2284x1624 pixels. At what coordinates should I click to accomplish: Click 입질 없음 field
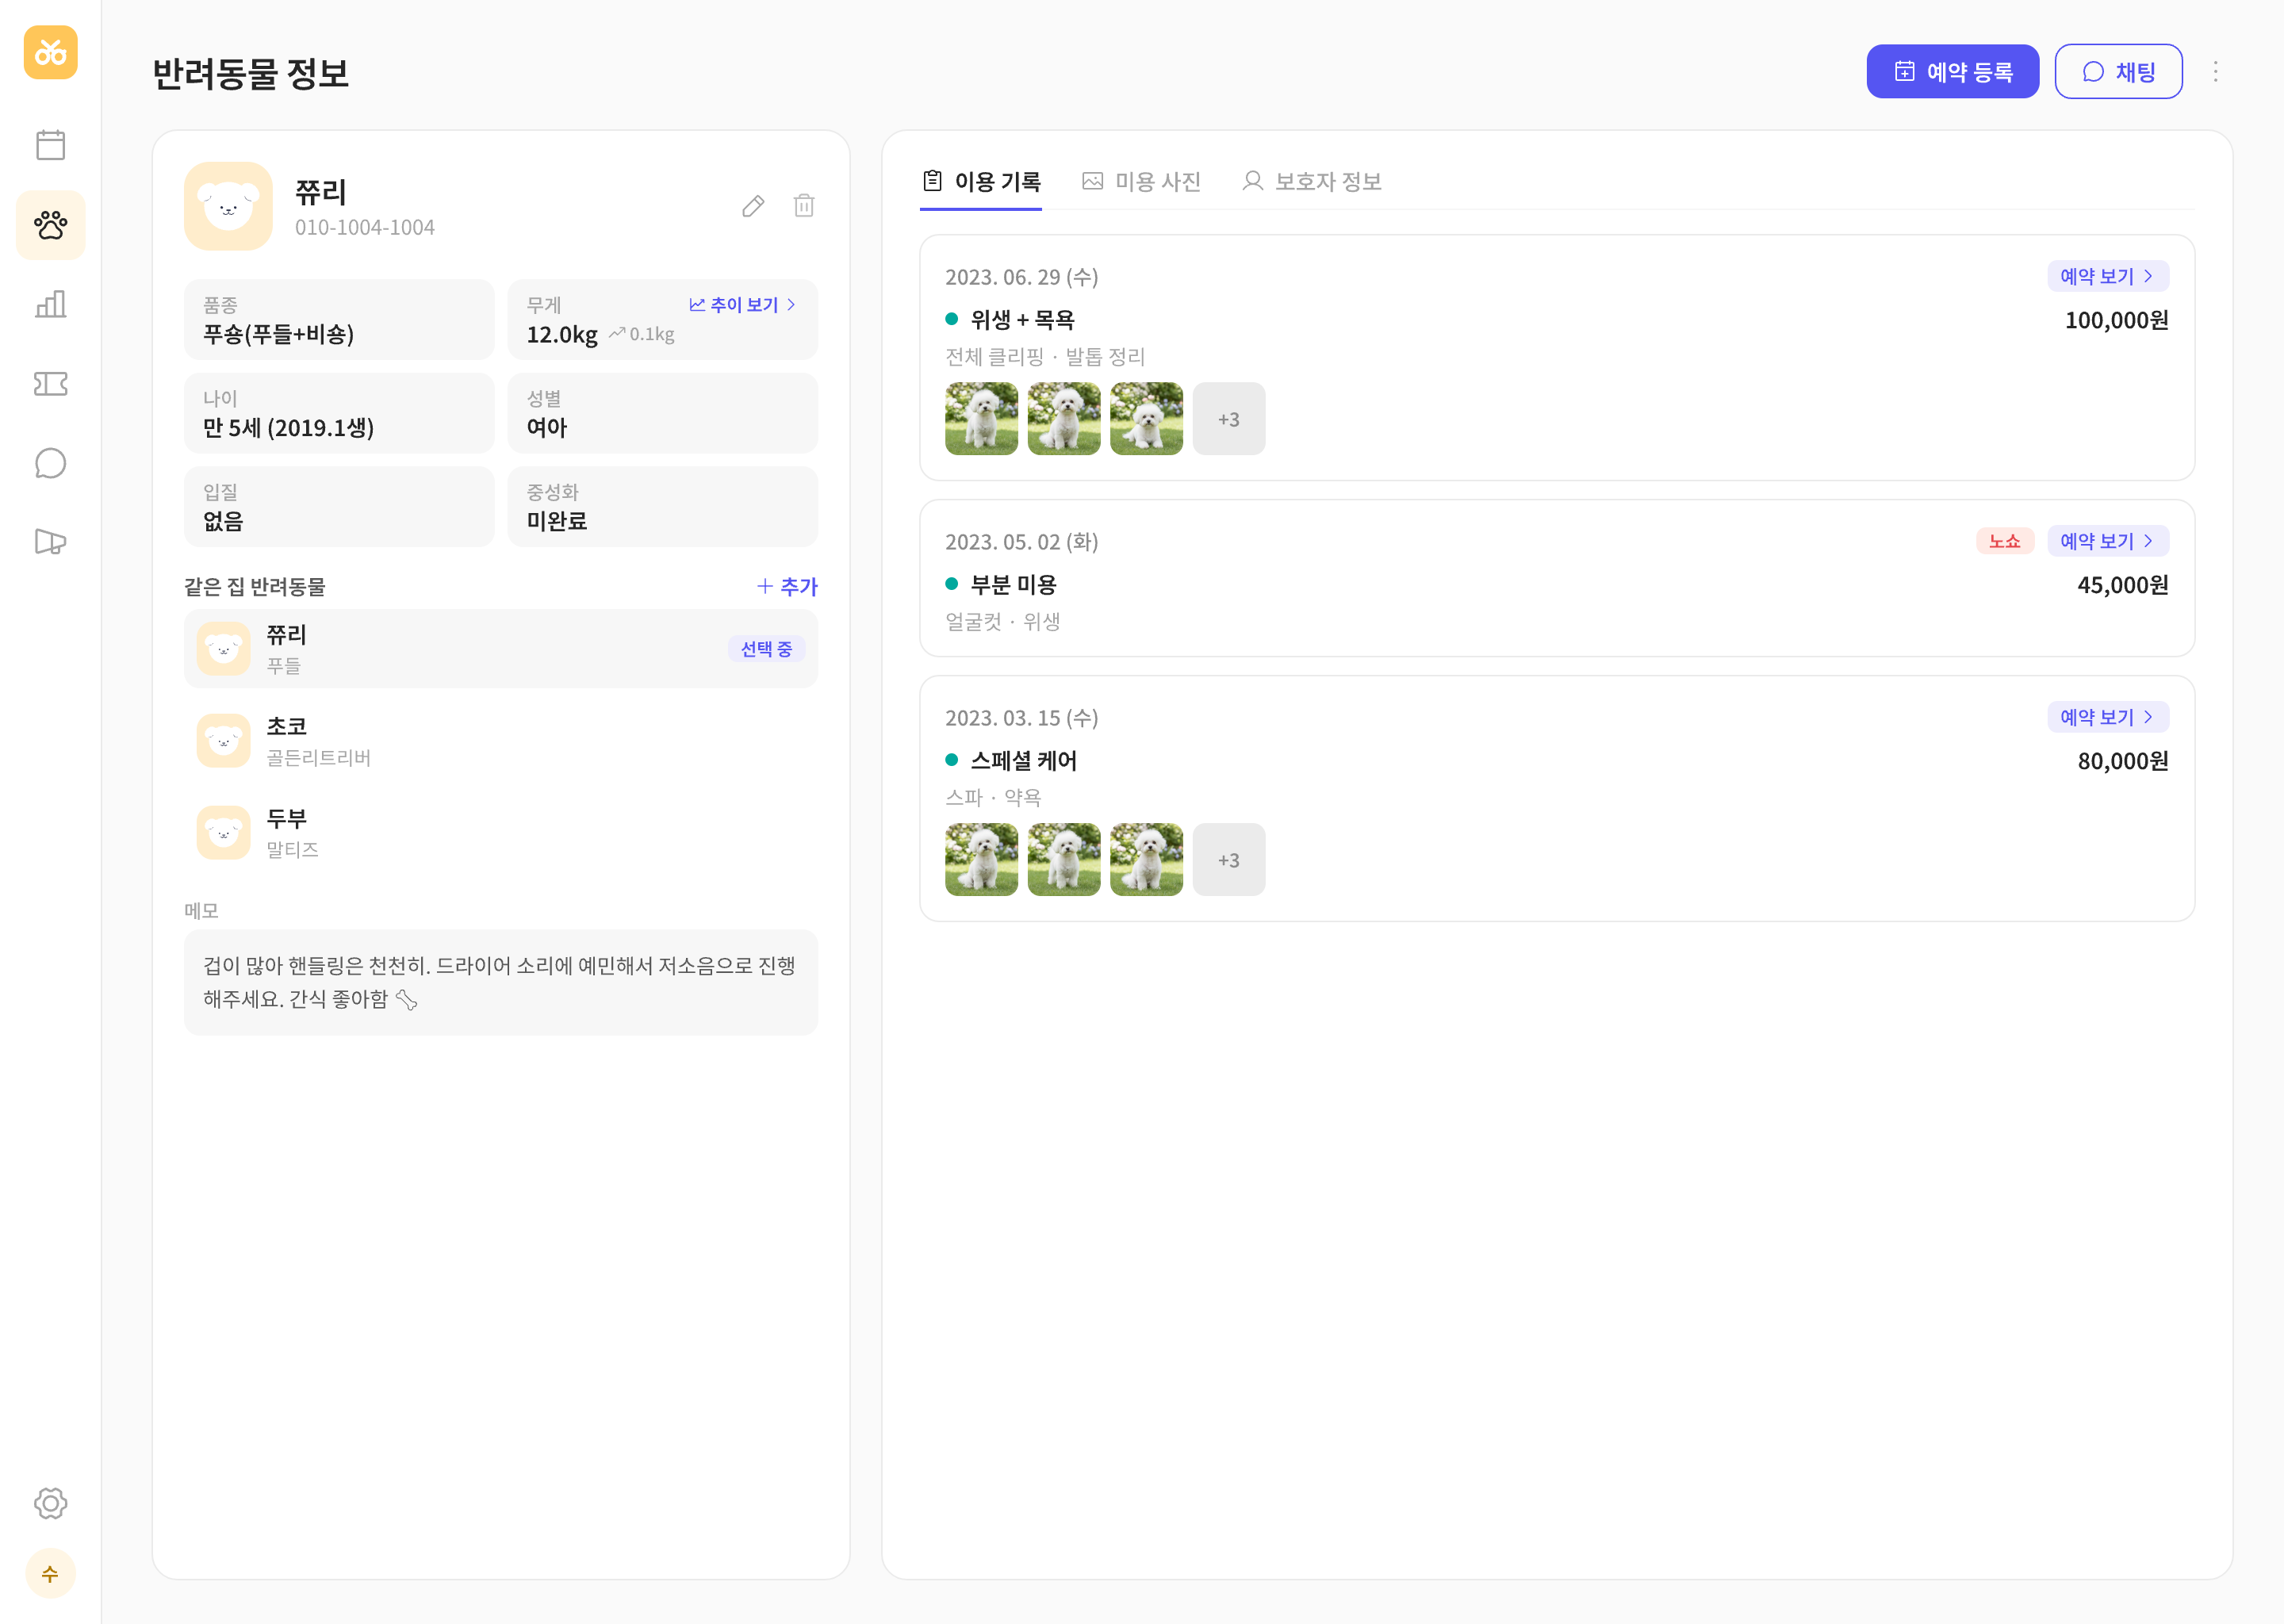click(x=339, y=507)
